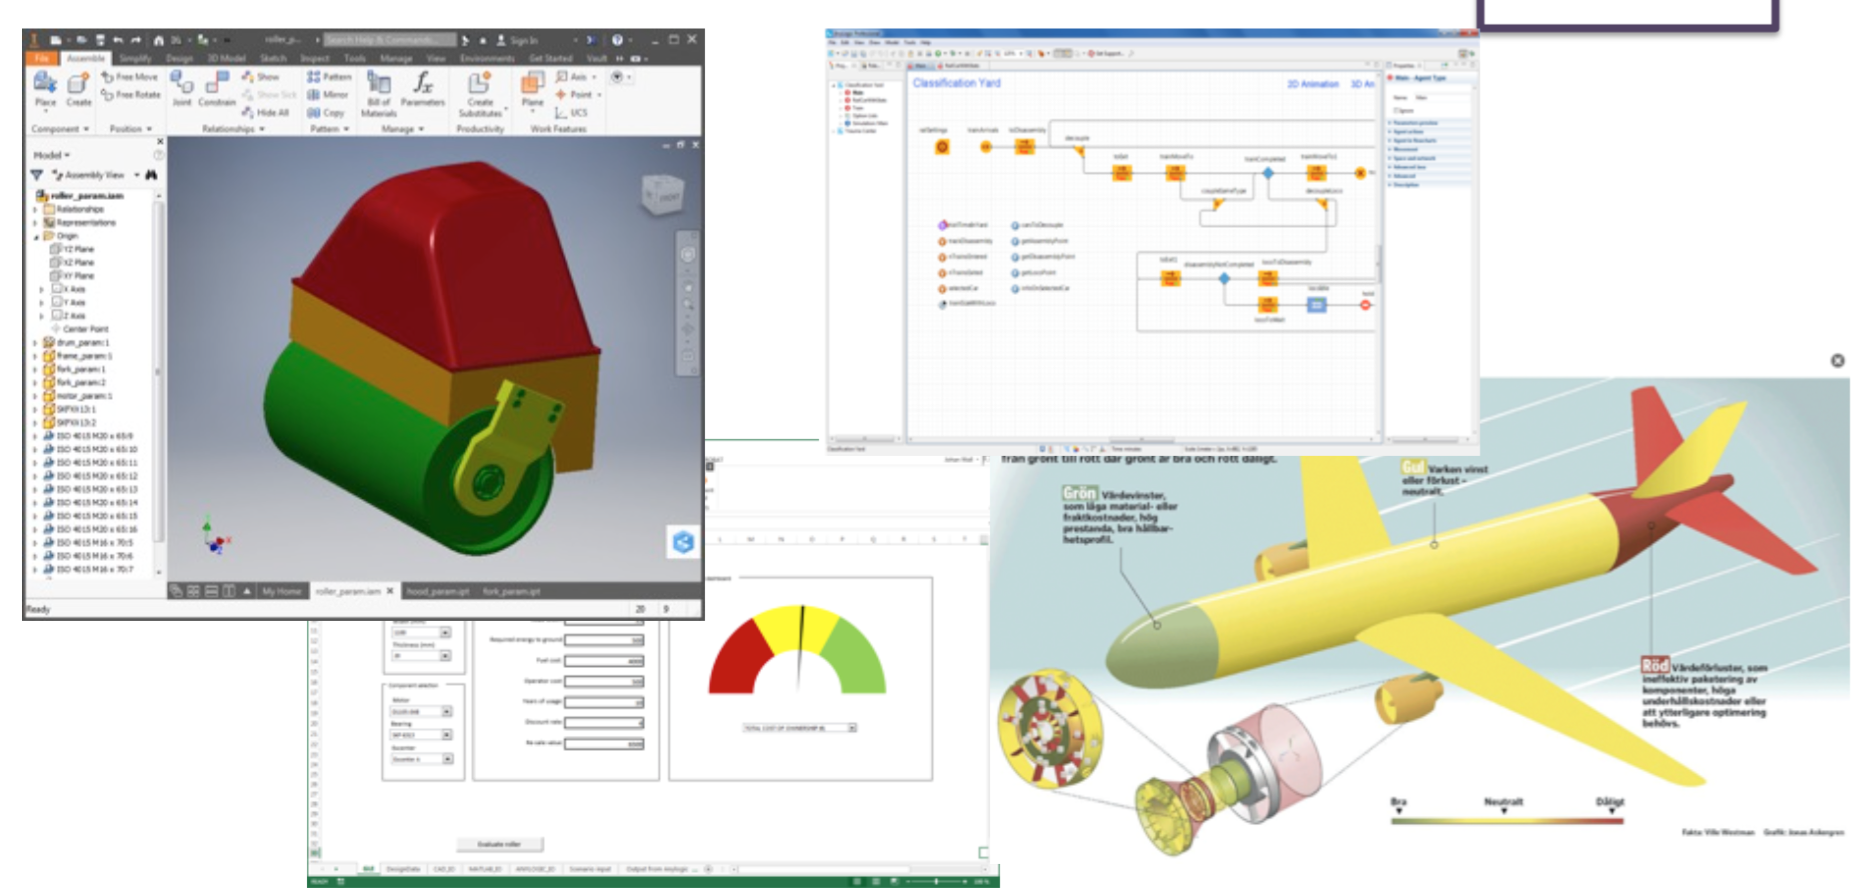Select YZ Plane in the Origin folder
1870x894 pixels.
[x=78, y=249]
